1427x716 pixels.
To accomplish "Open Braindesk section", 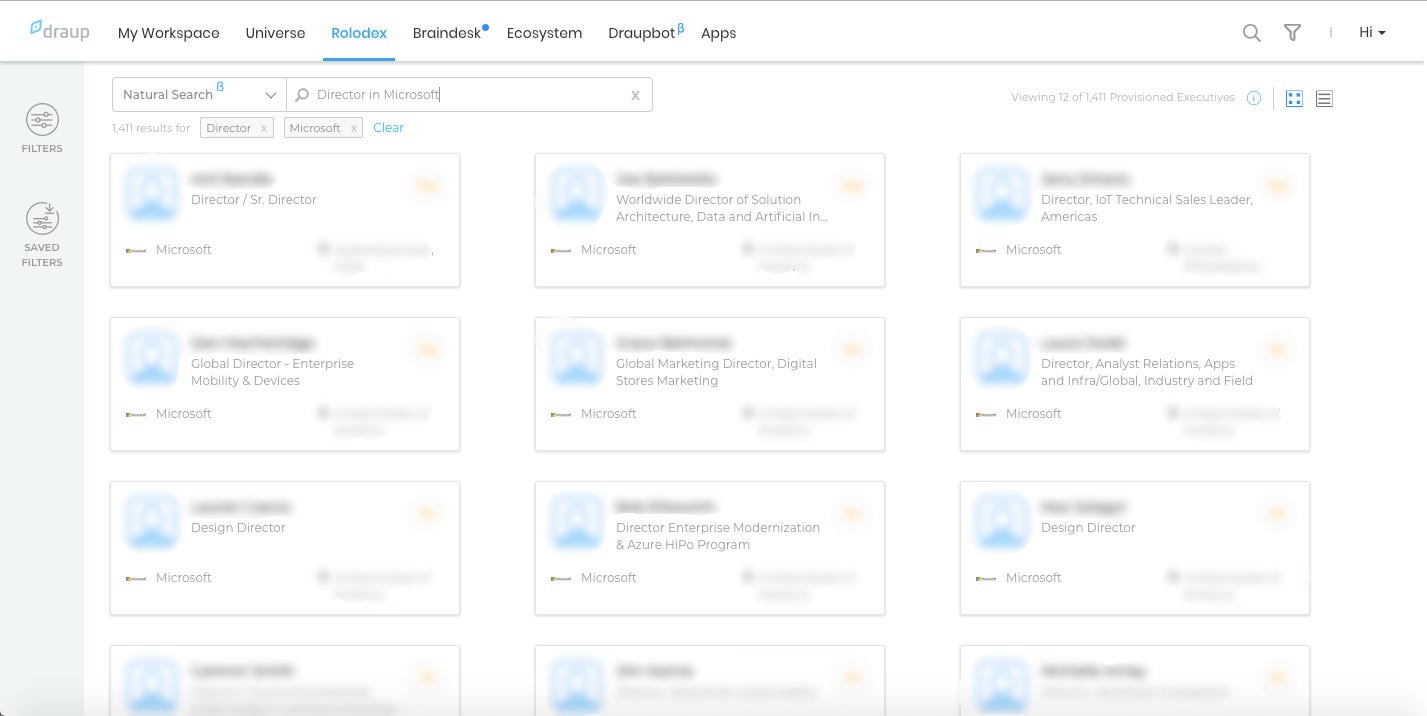I will pos(449,33).
